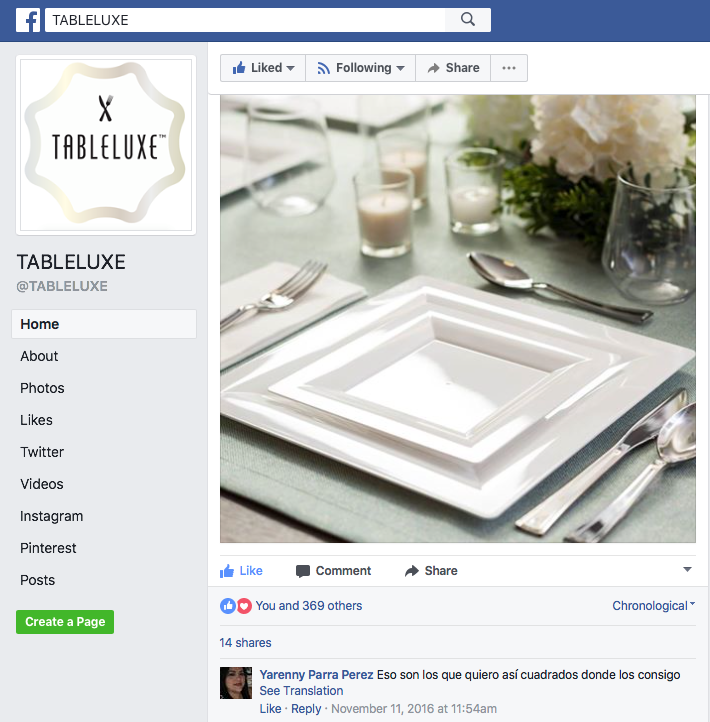
Task: Click the thumbs-up Like icon under the photo
Action: point(227,571)
